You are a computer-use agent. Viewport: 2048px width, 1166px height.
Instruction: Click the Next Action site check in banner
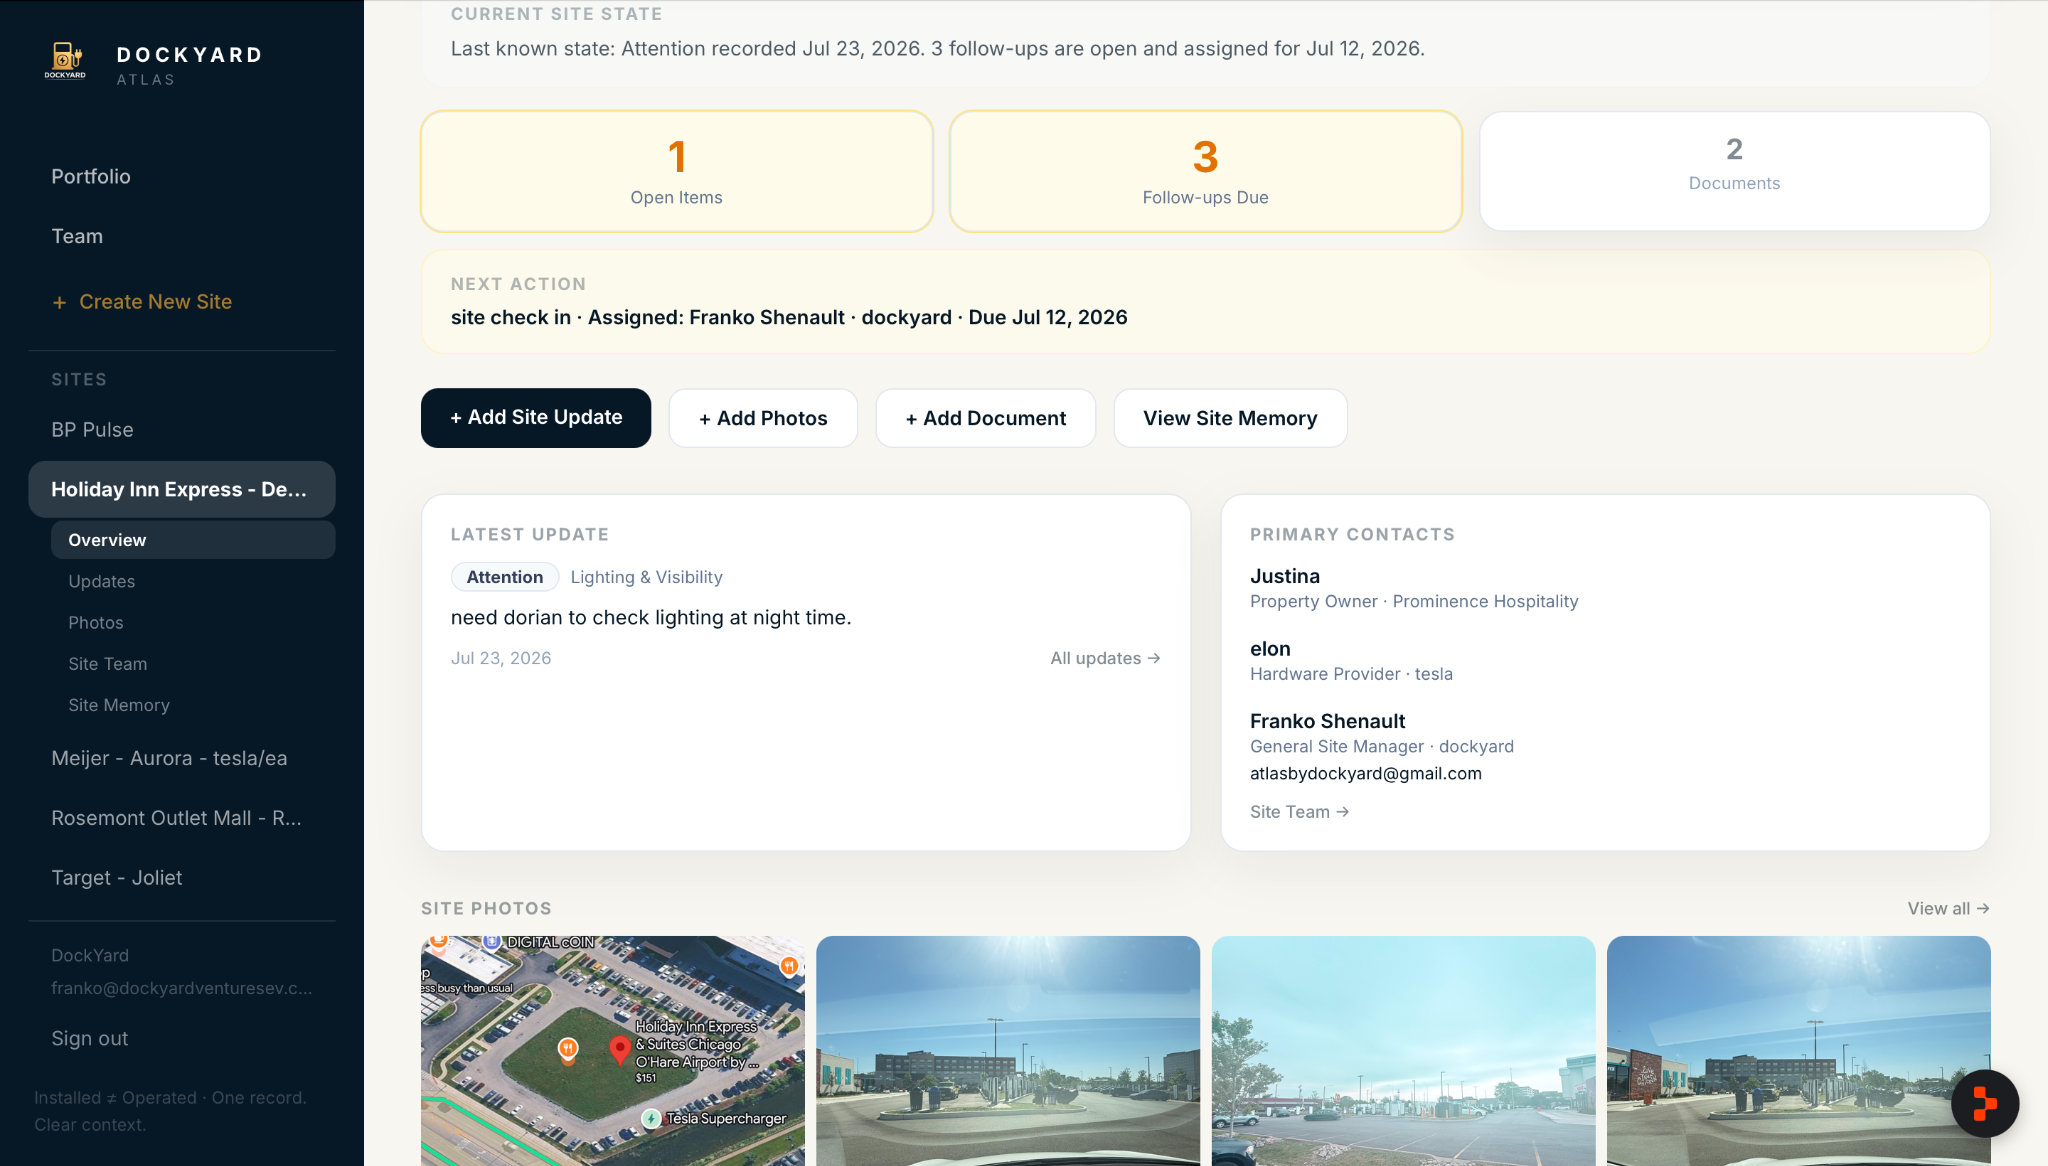coord(1206,302)
